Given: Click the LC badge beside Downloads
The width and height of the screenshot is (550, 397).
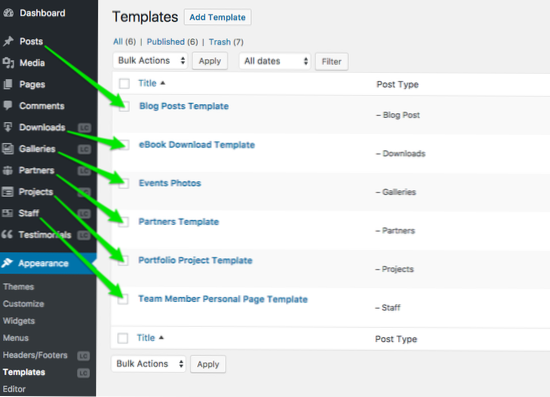Looking at the screenshot, I should click(84, 128).
